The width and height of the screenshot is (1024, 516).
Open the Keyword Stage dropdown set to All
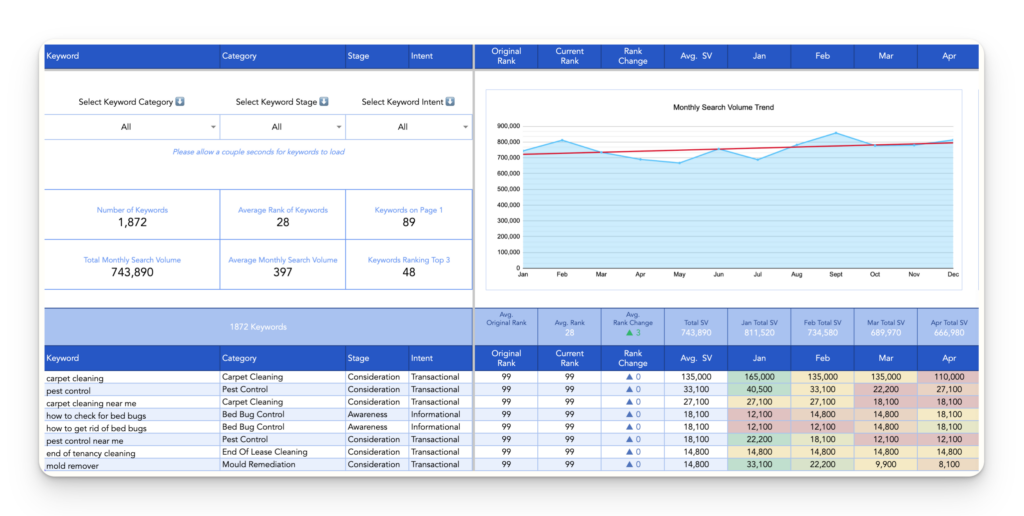283,127
